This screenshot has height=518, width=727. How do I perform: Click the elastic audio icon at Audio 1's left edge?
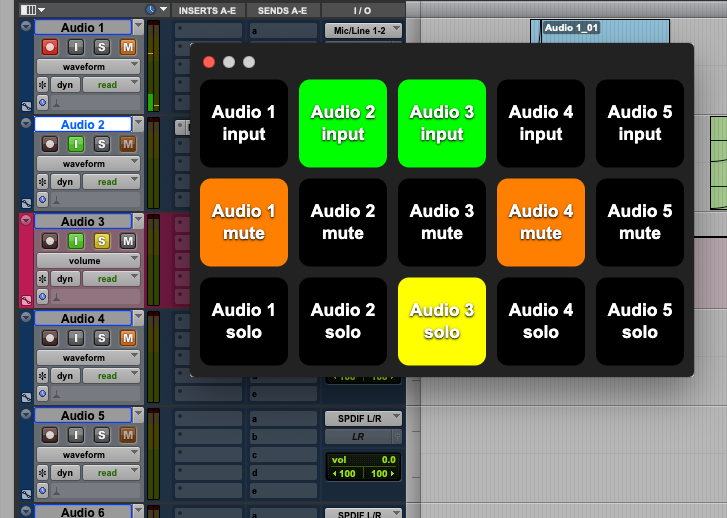pos(26,107)
